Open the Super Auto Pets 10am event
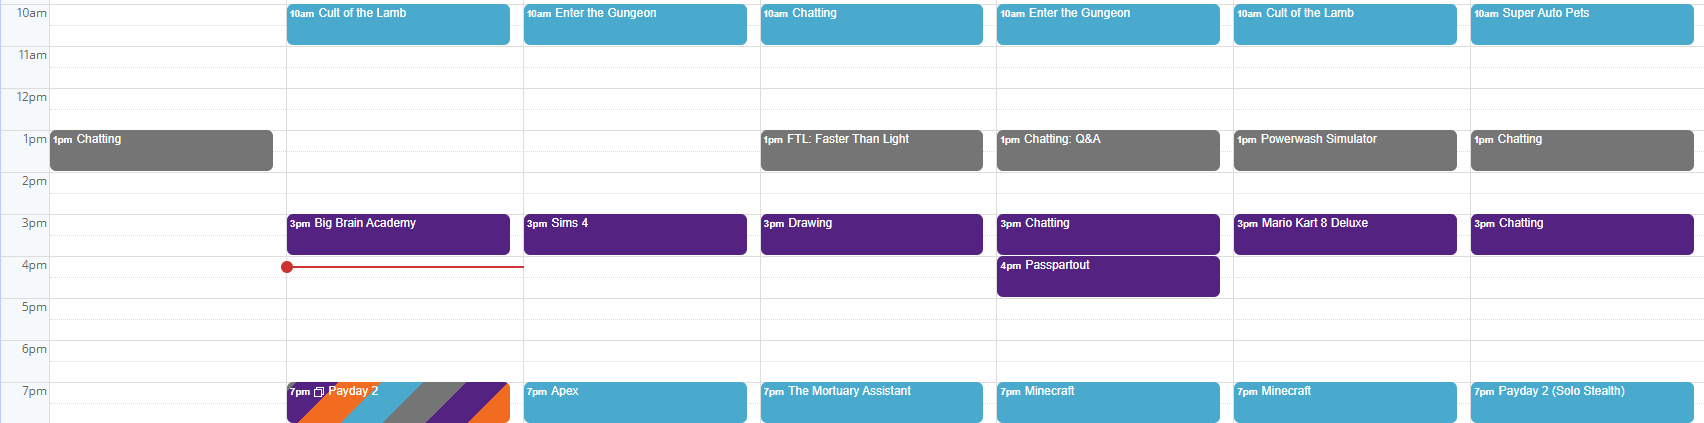This screenshot has height=423, width=1704. click(1582, 24)
